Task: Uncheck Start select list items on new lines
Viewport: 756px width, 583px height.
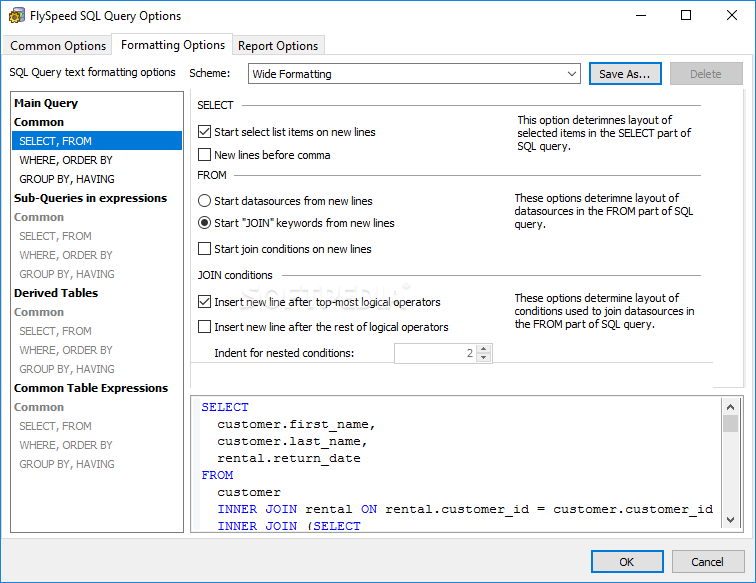Action: (x=205, y=132)
